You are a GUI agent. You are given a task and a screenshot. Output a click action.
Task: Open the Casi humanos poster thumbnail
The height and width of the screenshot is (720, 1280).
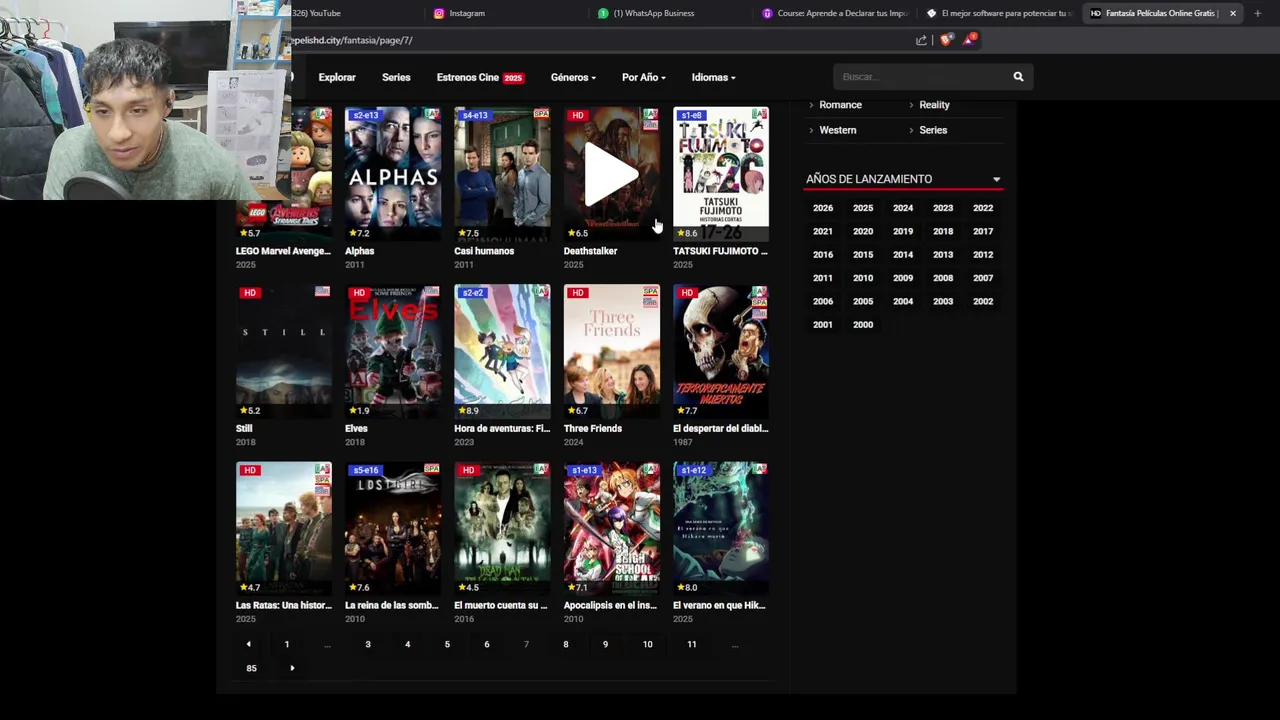tap(502, 174)
